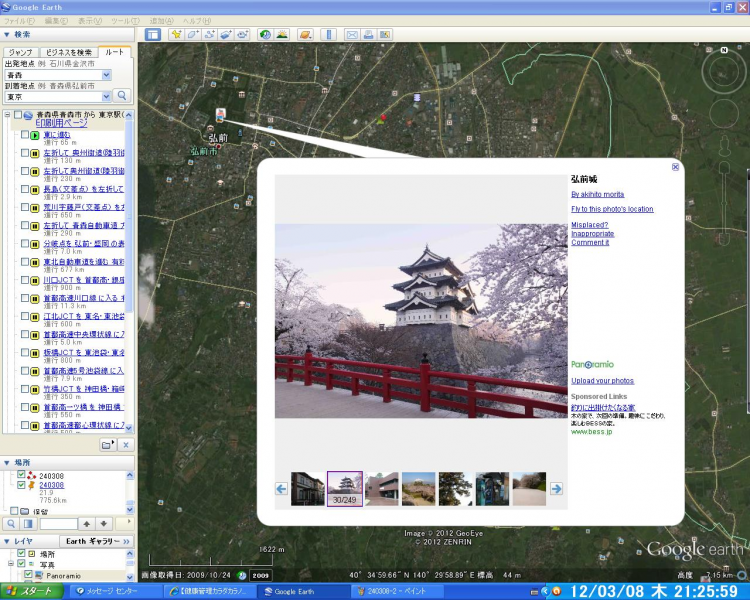Image resolution: width=750 pixels, height=600 pixels.
Task: Check the 長島(交差点)を左折して step checkbox
Action: [24, 189]
